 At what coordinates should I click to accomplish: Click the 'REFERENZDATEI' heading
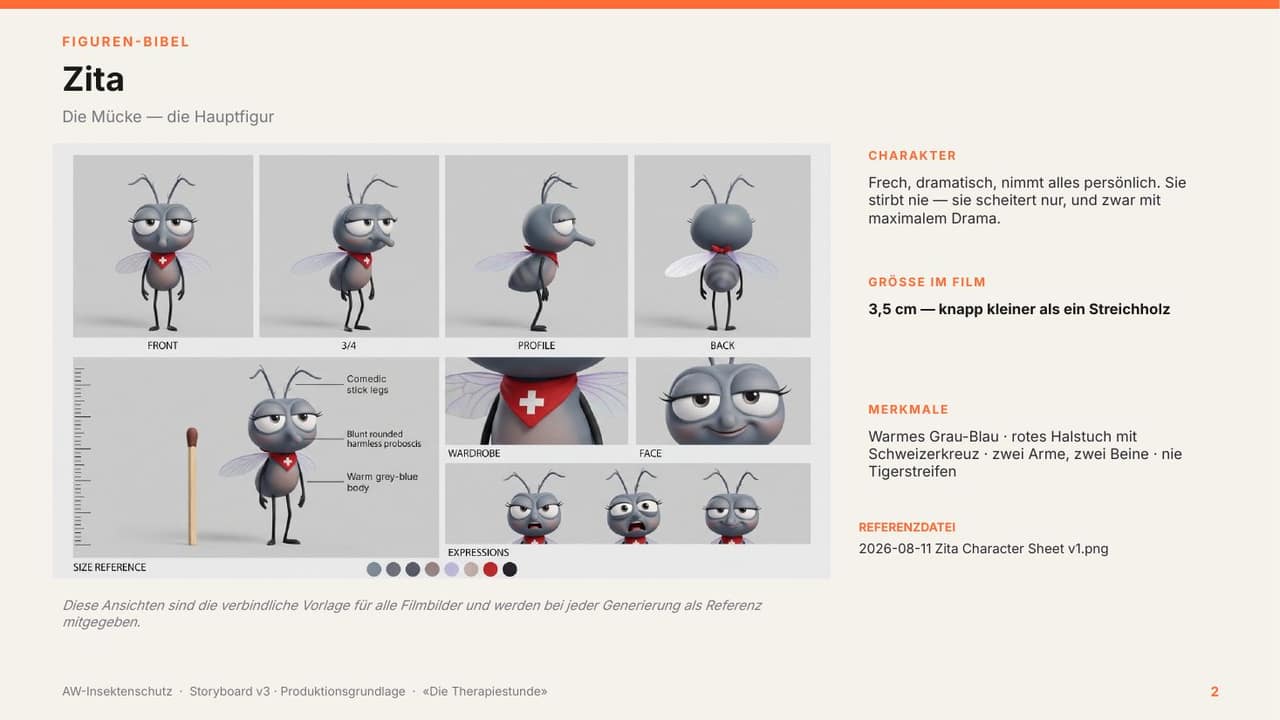[907, 527]
